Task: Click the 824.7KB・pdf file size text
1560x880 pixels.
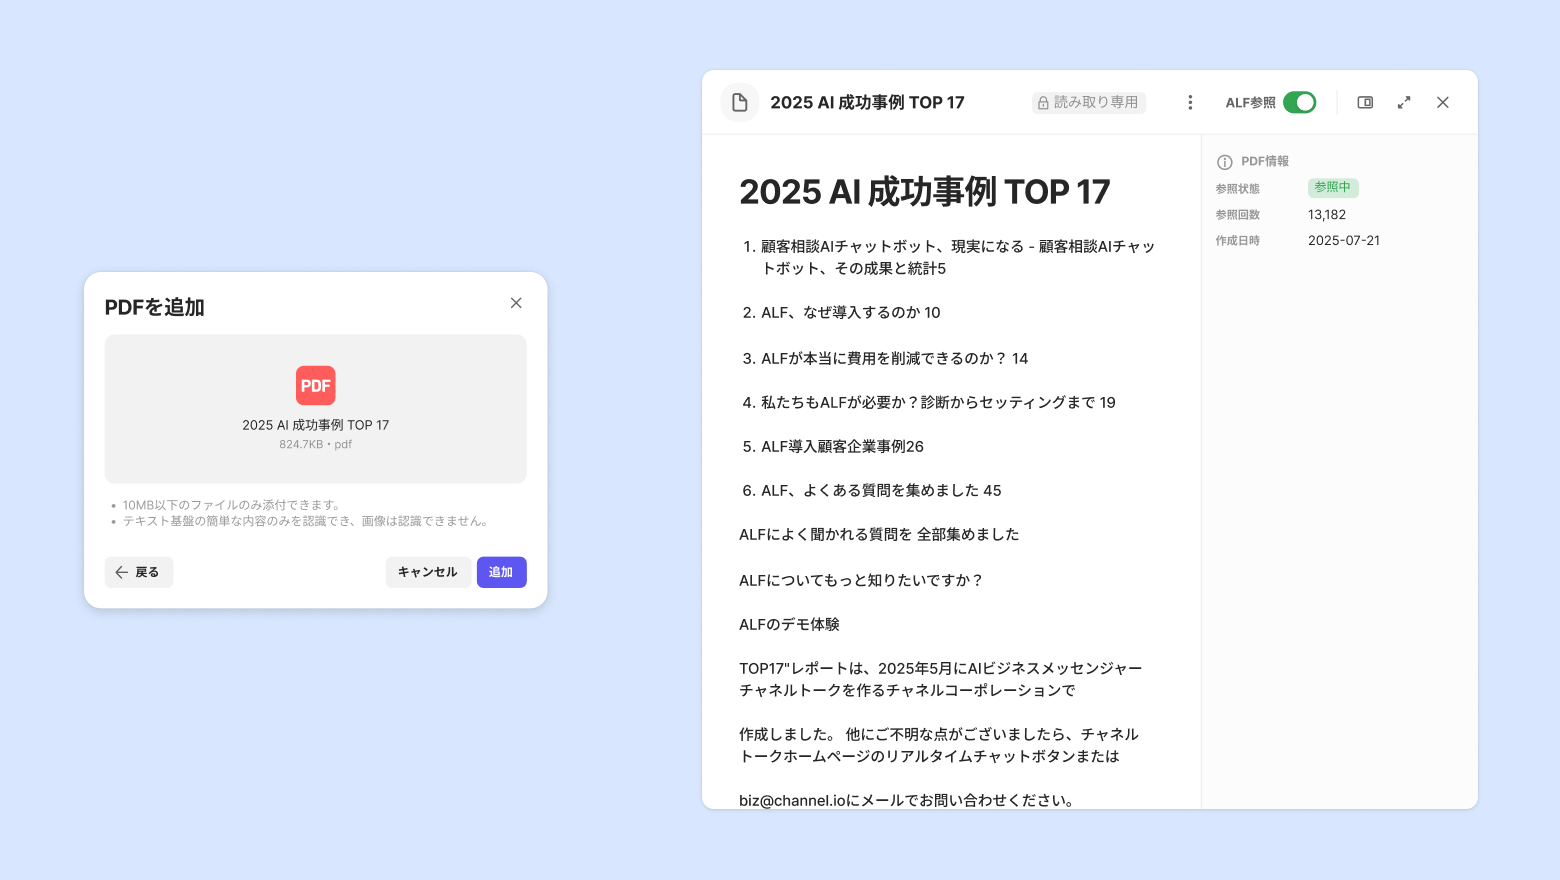Action: coord(316,444)
